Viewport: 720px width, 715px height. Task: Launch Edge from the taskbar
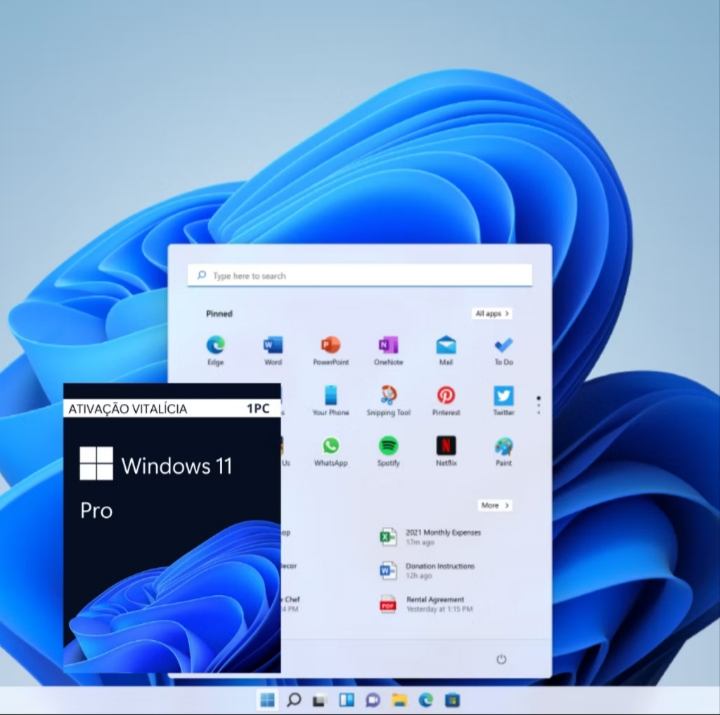point(426,700)
